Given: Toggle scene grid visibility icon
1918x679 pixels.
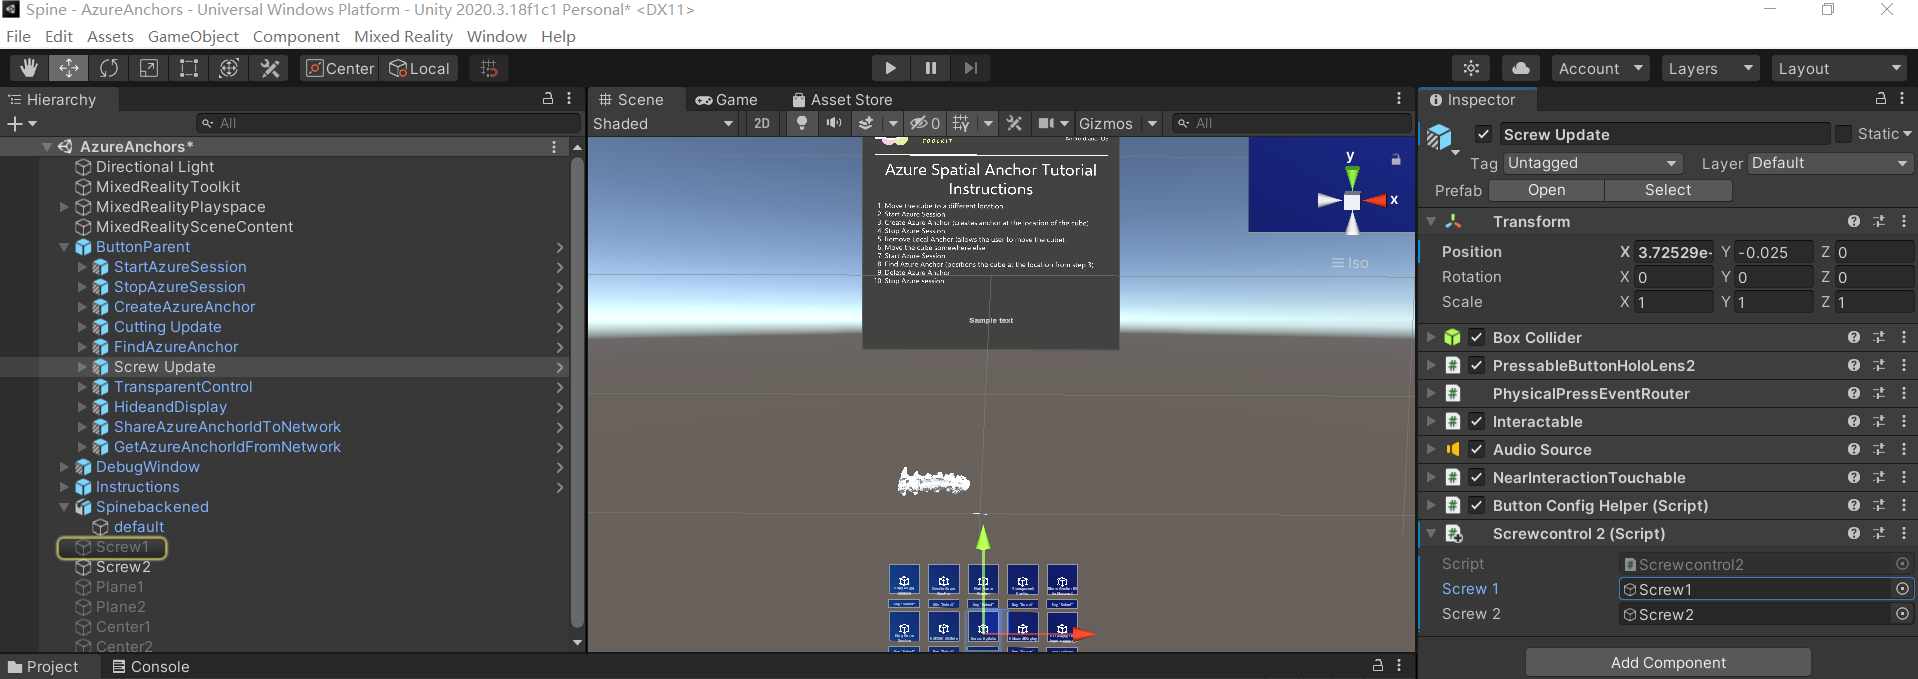Looking at the screenshot, I should pos(961,123).
